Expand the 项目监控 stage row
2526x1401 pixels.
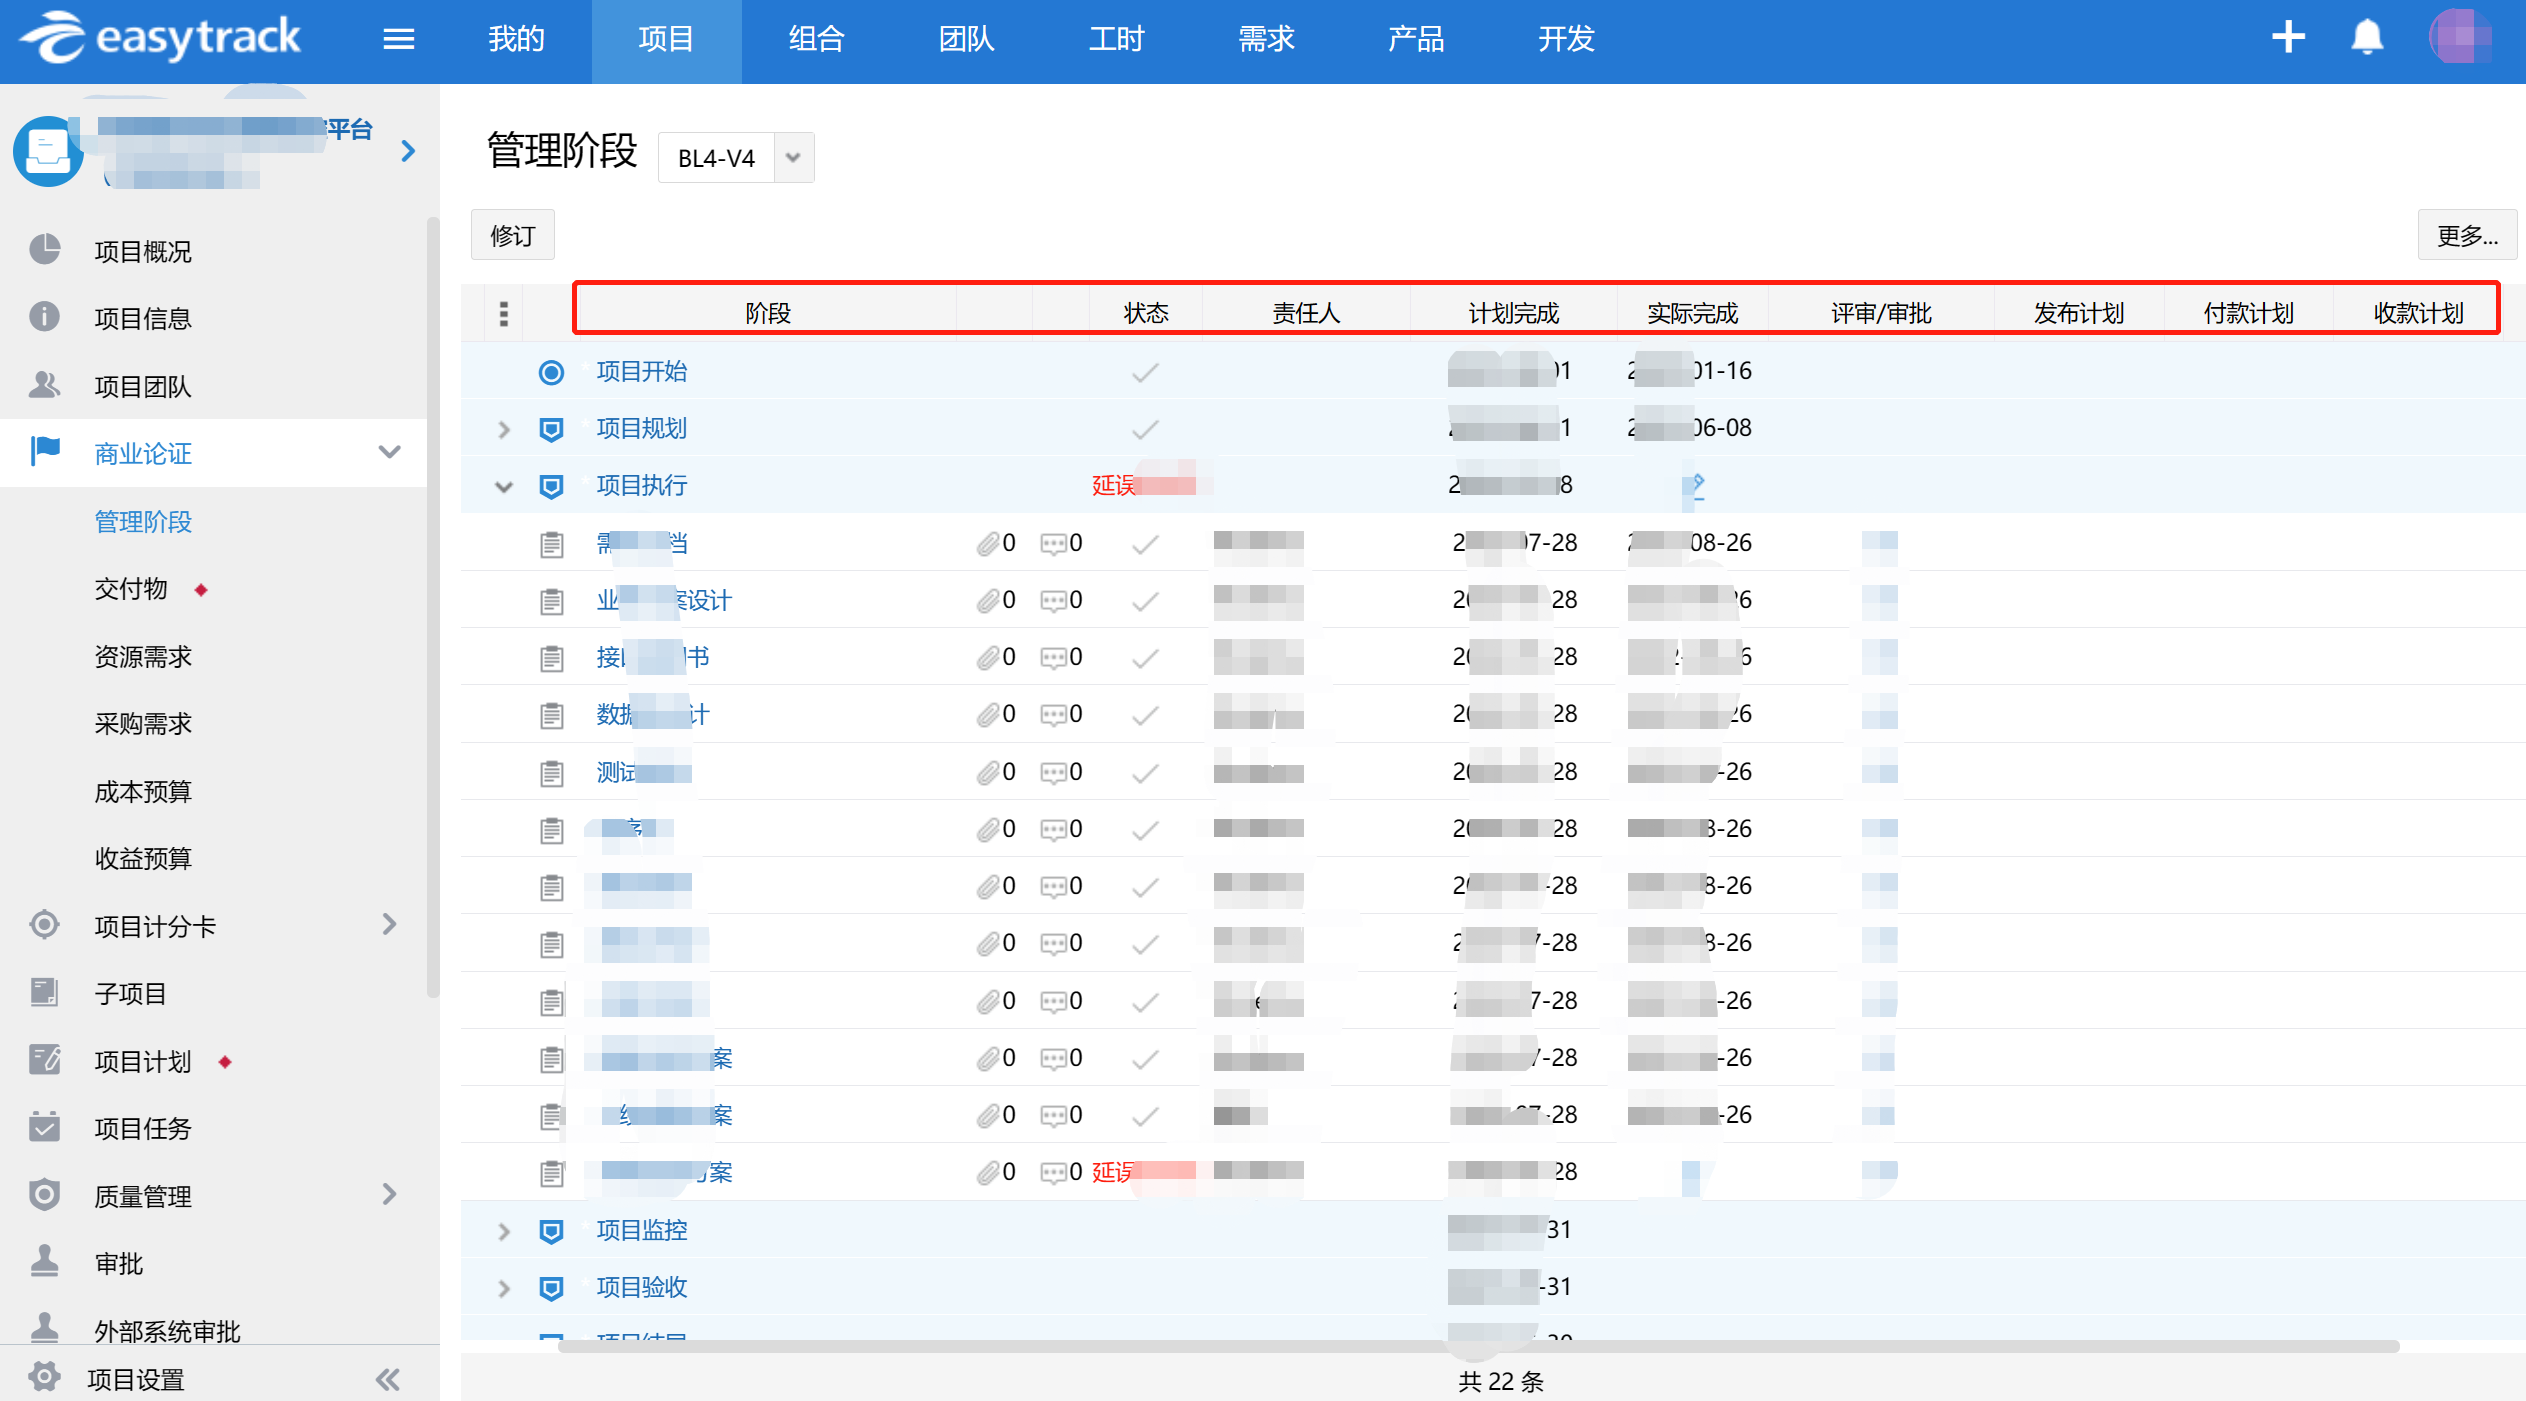pos(504,1231)
